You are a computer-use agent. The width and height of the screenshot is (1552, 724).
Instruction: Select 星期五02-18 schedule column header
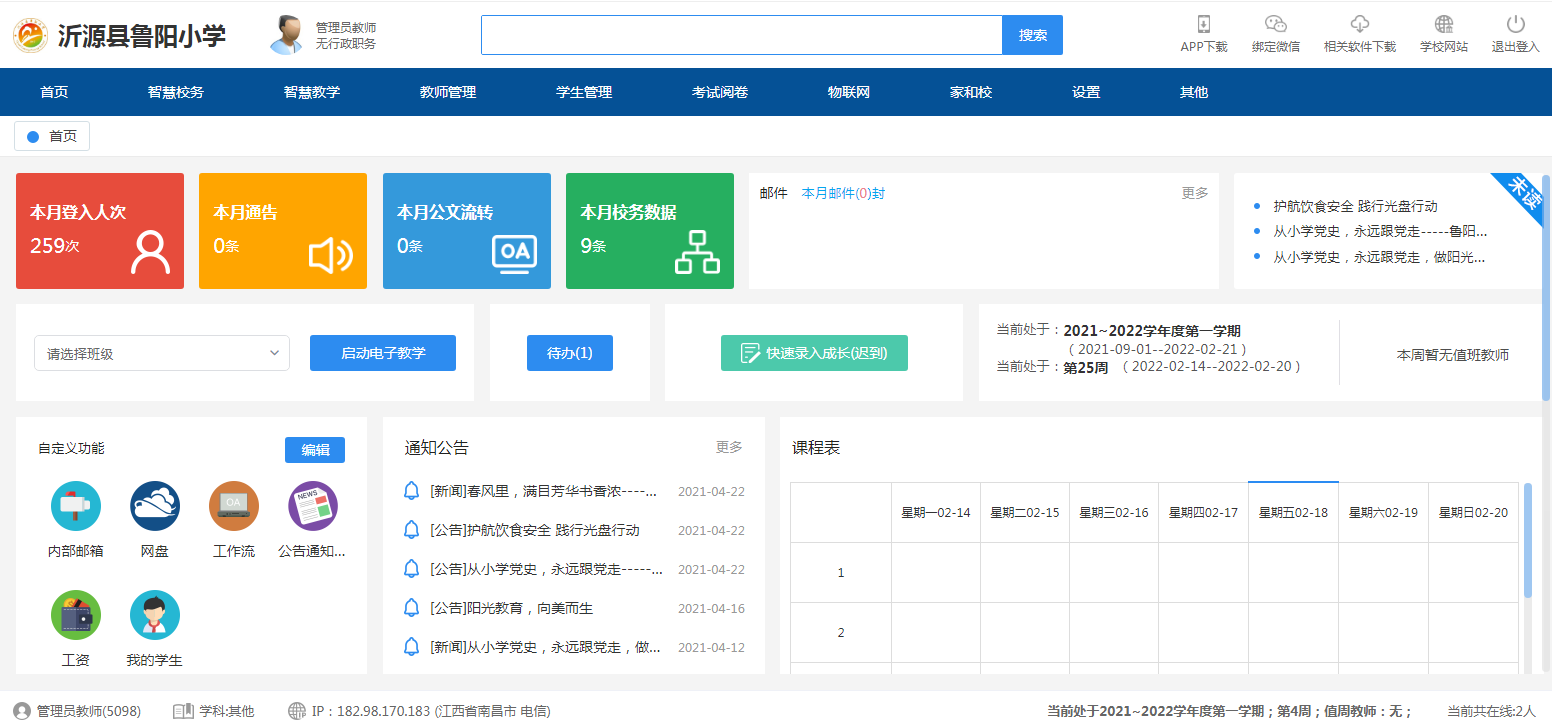point(1293,512)
